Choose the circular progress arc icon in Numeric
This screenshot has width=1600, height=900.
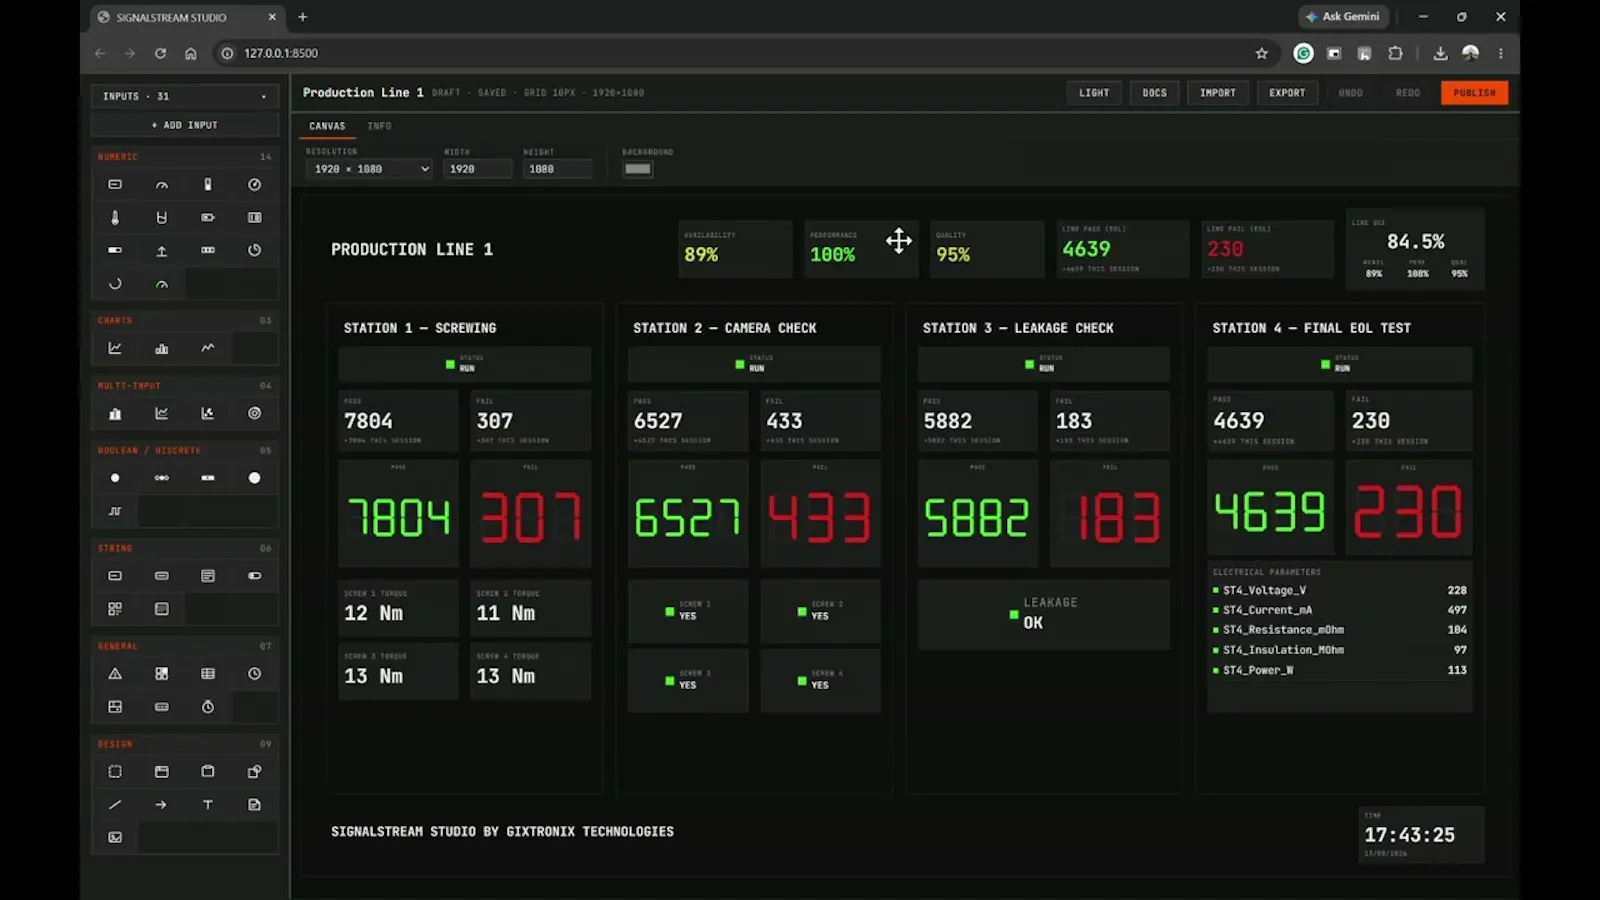pos(115,284)
